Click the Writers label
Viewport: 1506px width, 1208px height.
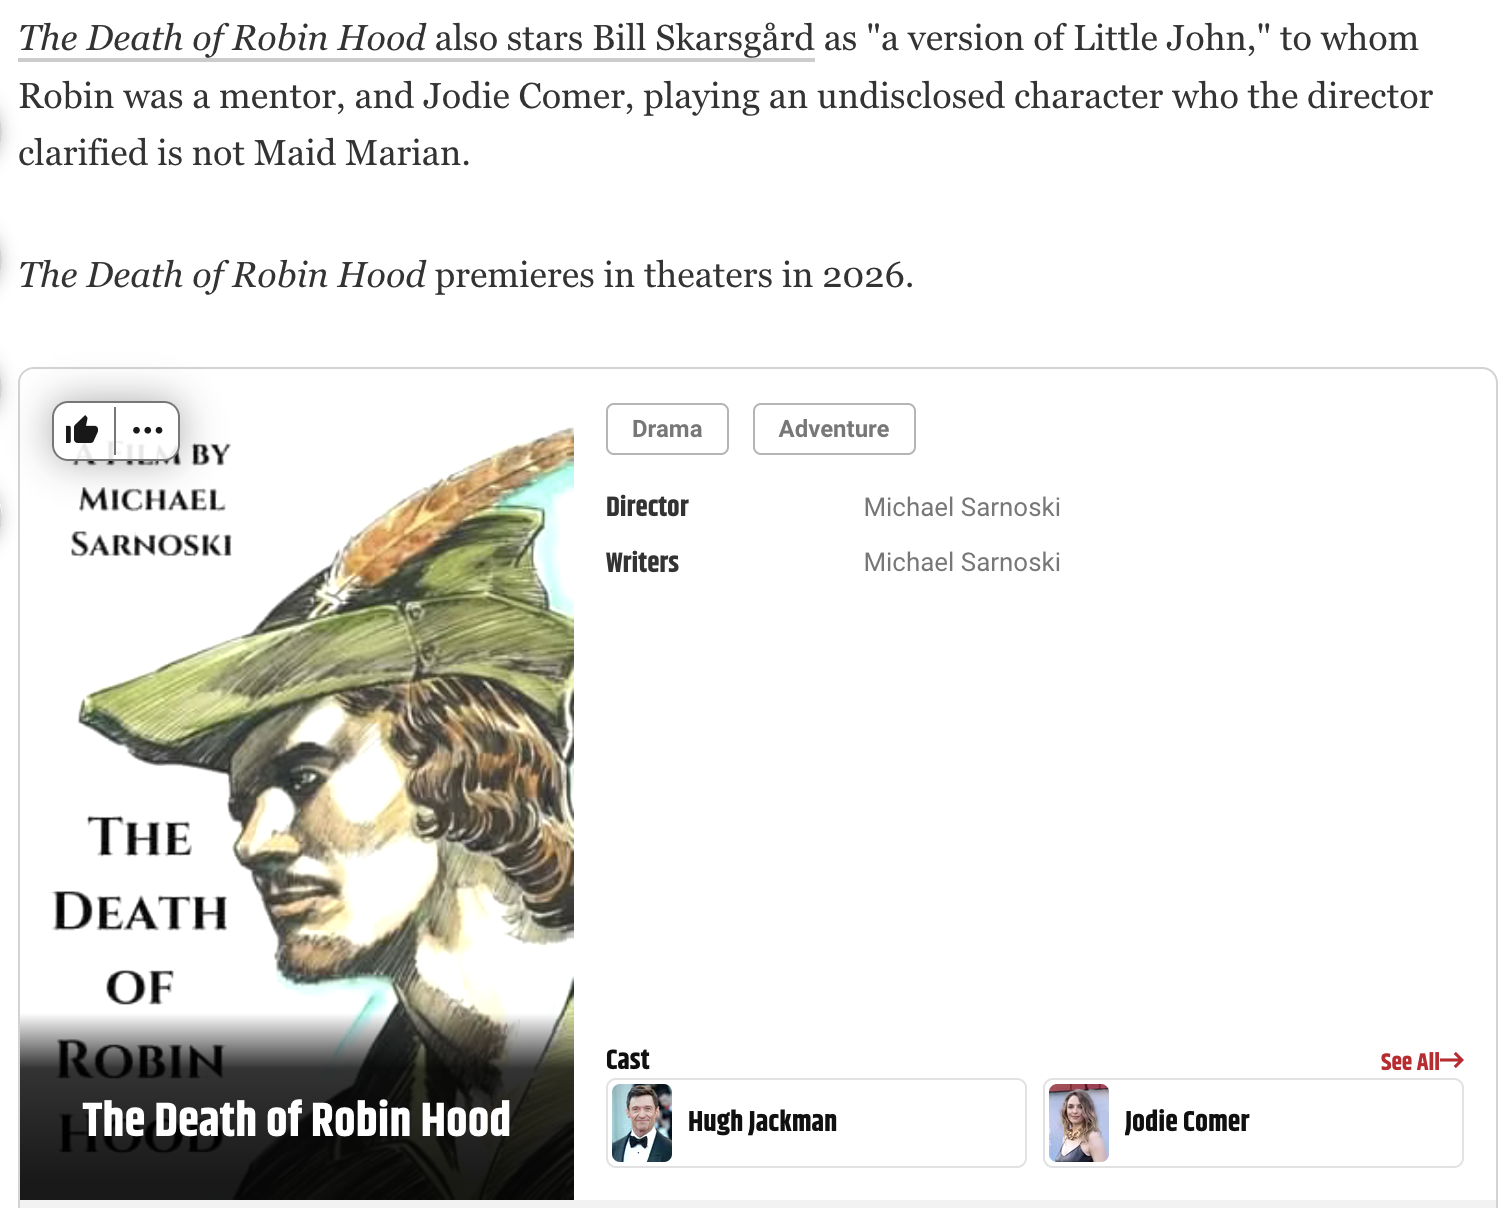[x=642, y=562]
